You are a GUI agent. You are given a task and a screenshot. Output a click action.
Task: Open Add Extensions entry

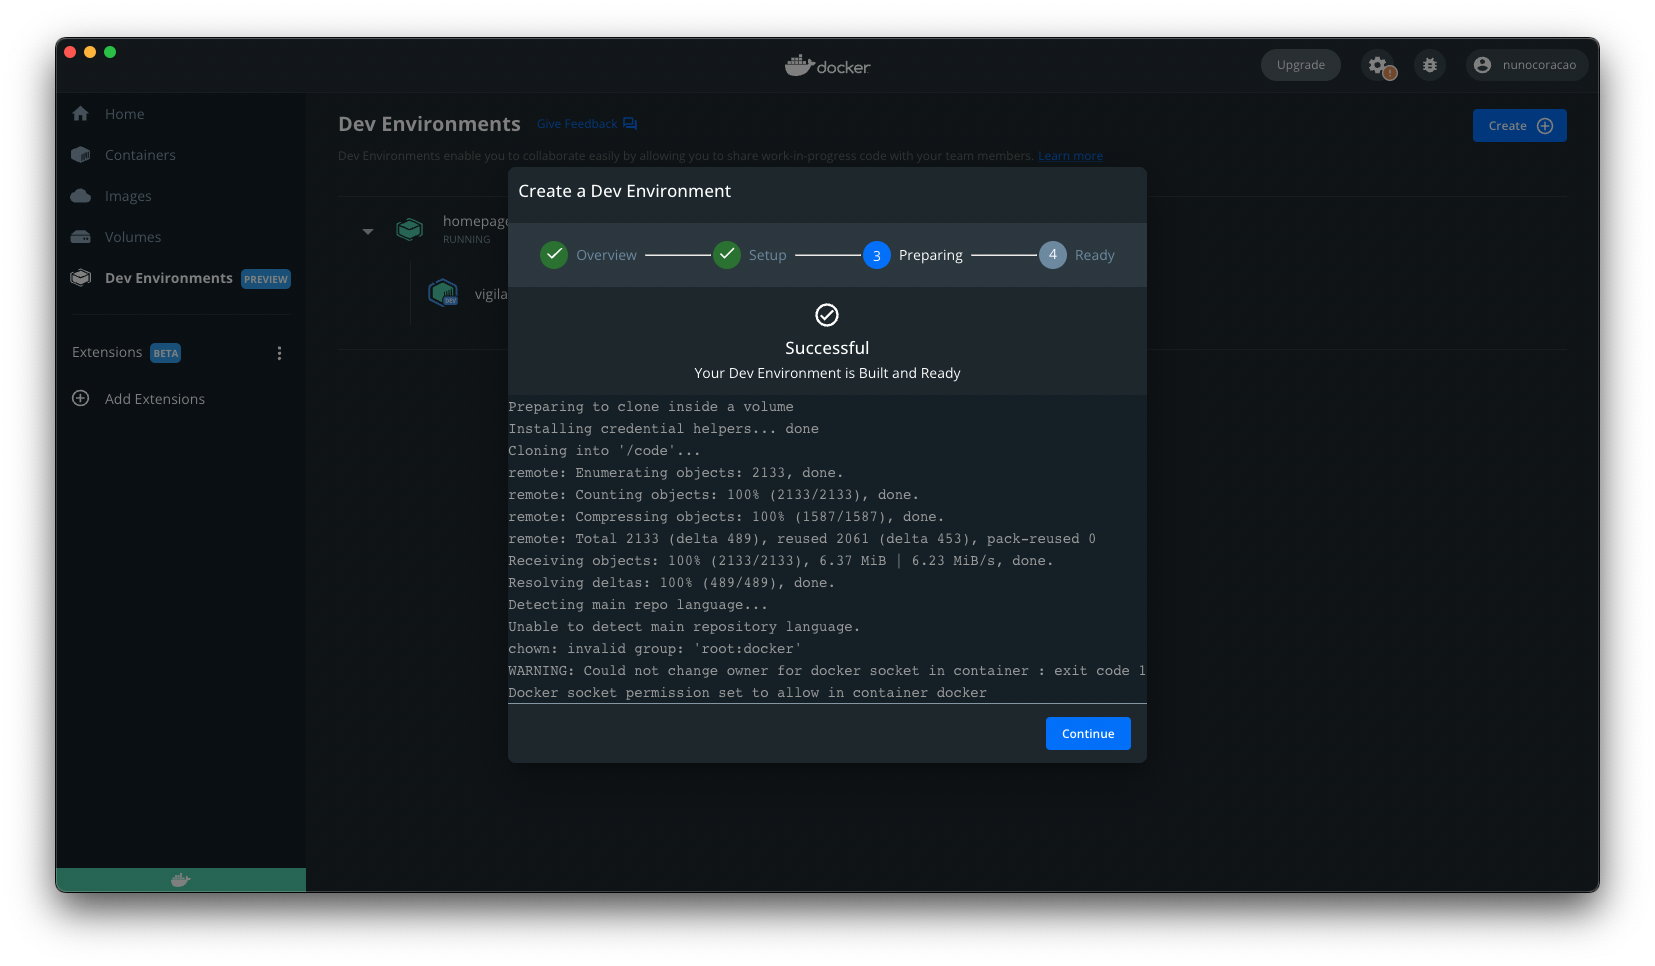tap(154, 399)
